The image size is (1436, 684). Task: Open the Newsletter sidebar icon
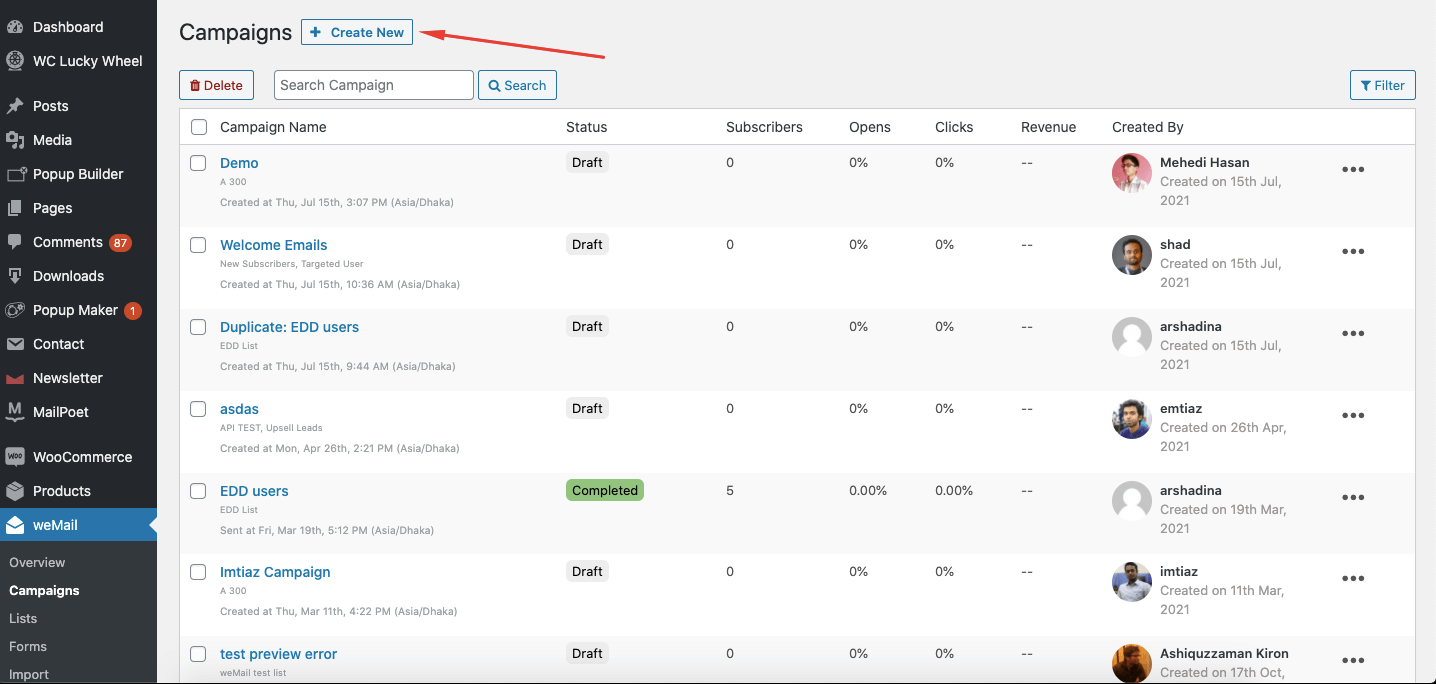(x=15, y=378)
